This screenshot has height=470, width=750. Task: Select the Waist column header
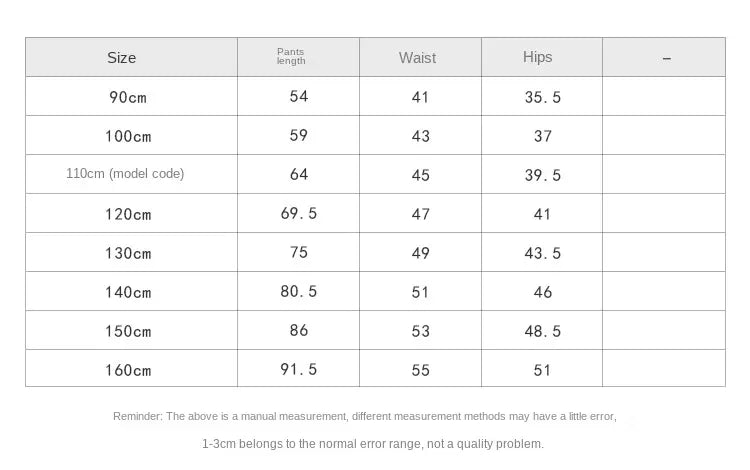click(x=417, y=58)
